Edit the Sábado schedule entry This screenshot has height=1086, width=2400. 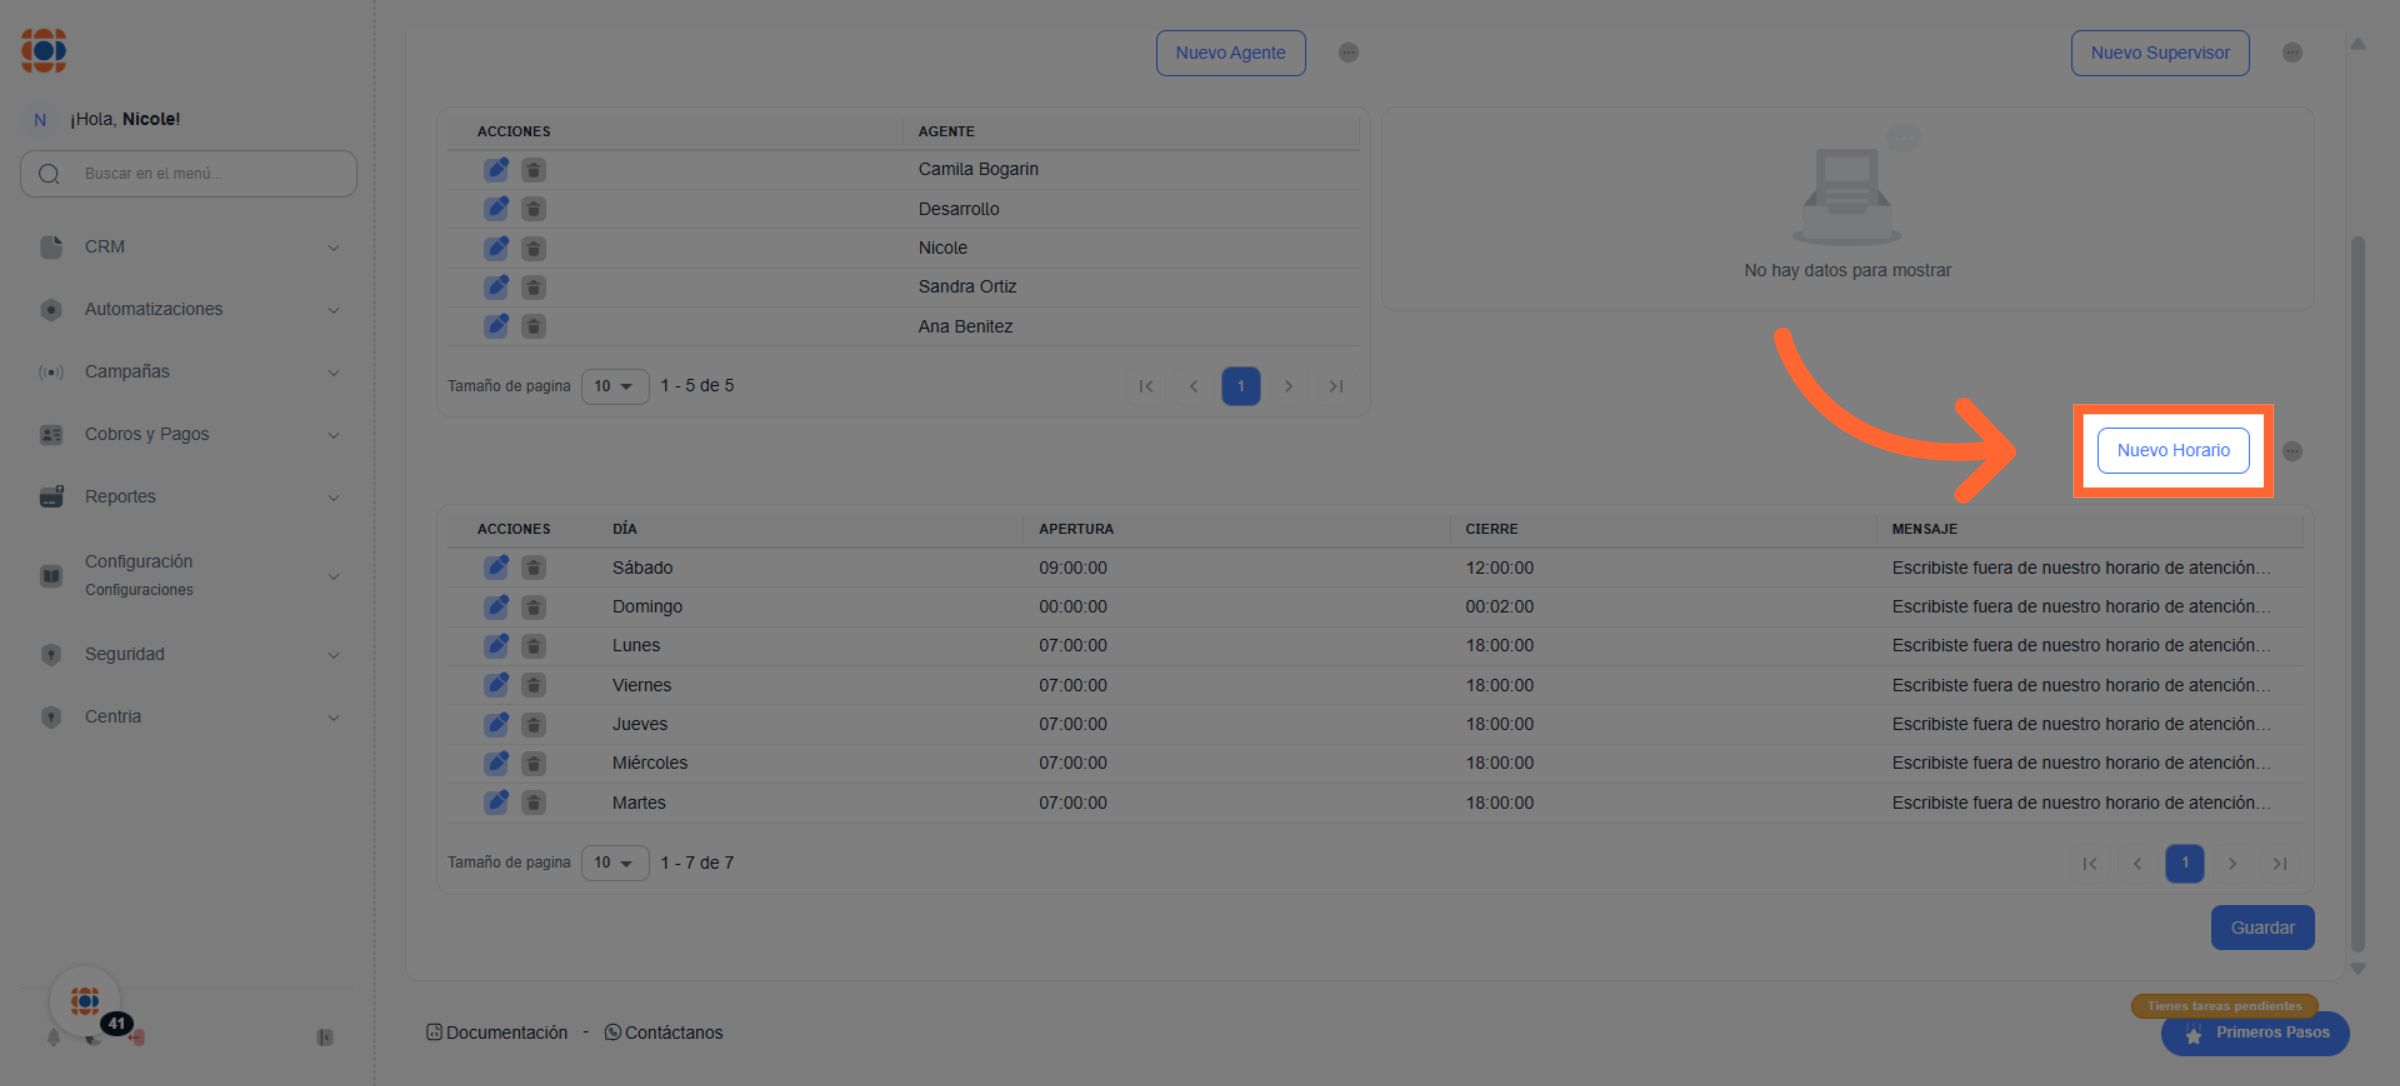click(496, 567)
